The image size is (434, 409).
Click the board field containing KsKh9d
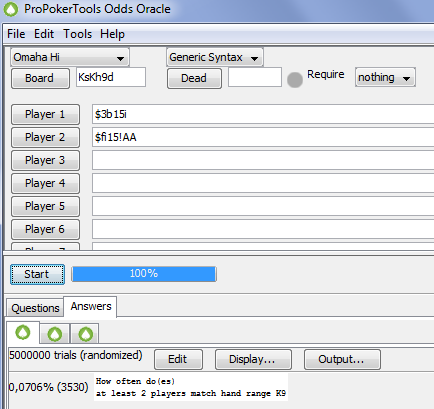[111, 77]
